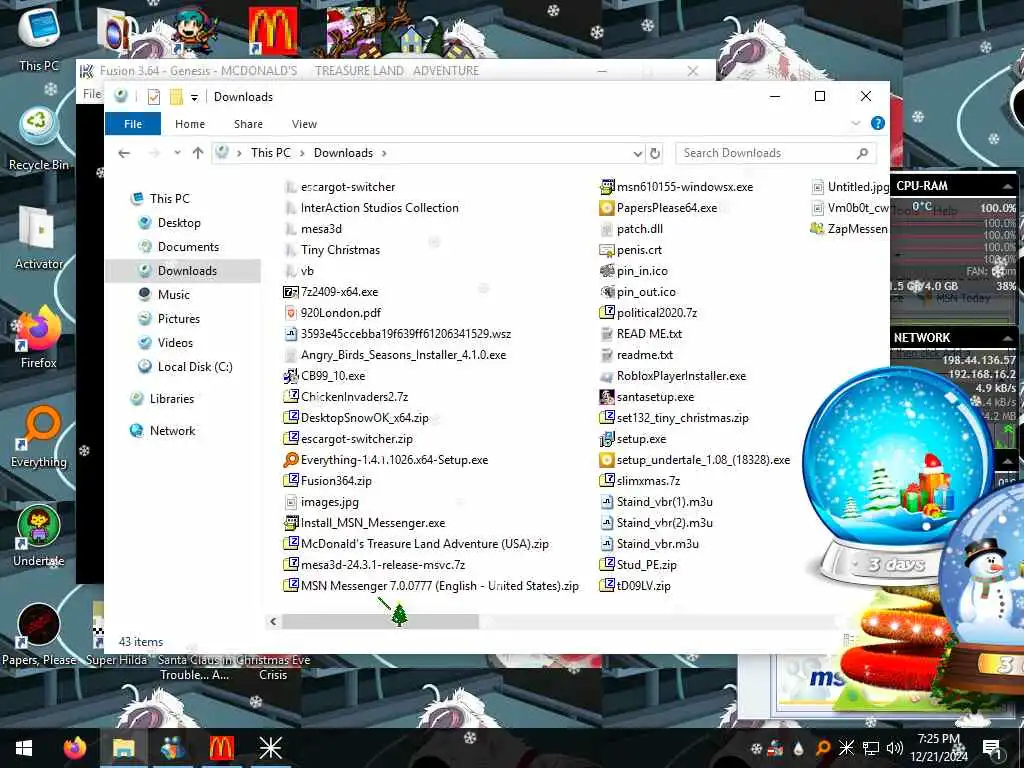Collapse the CPU-RAM gadget header arrow

click(1007, 187)
